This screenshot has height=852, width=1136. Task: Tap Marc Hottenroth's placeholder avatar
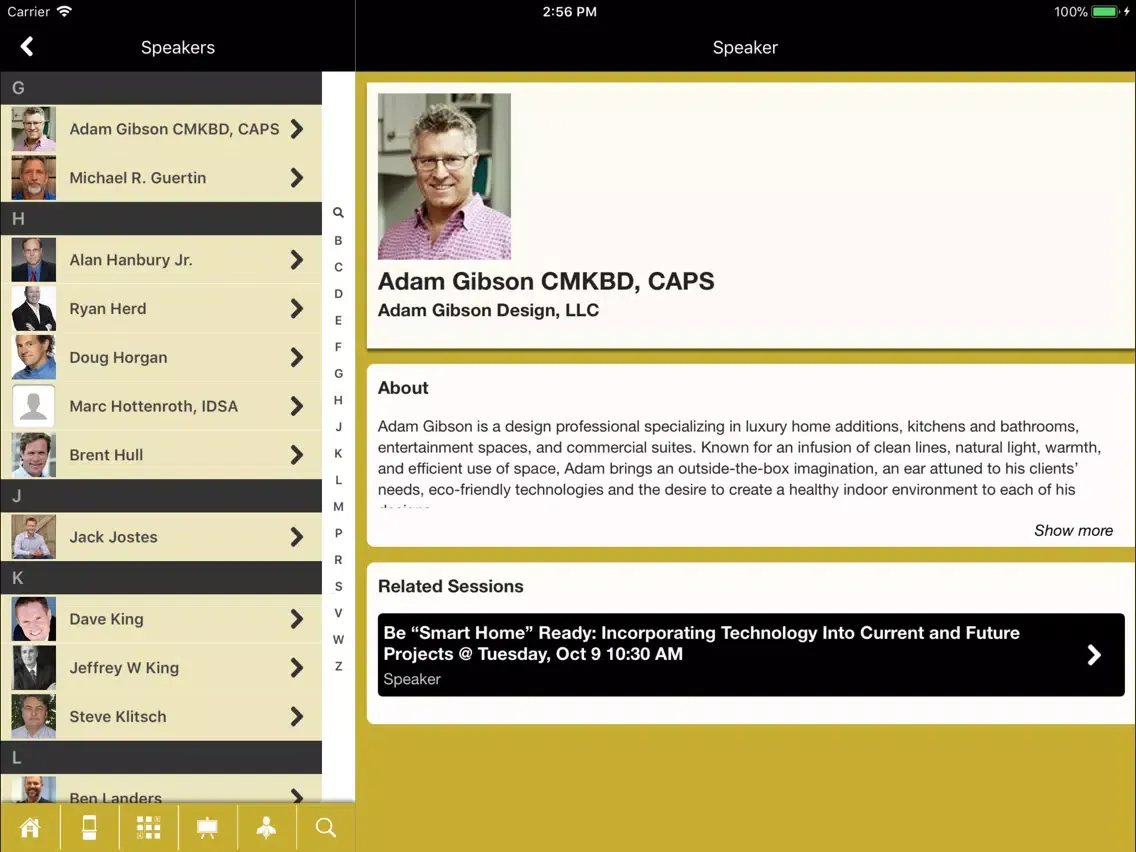[x=33, y=406]
